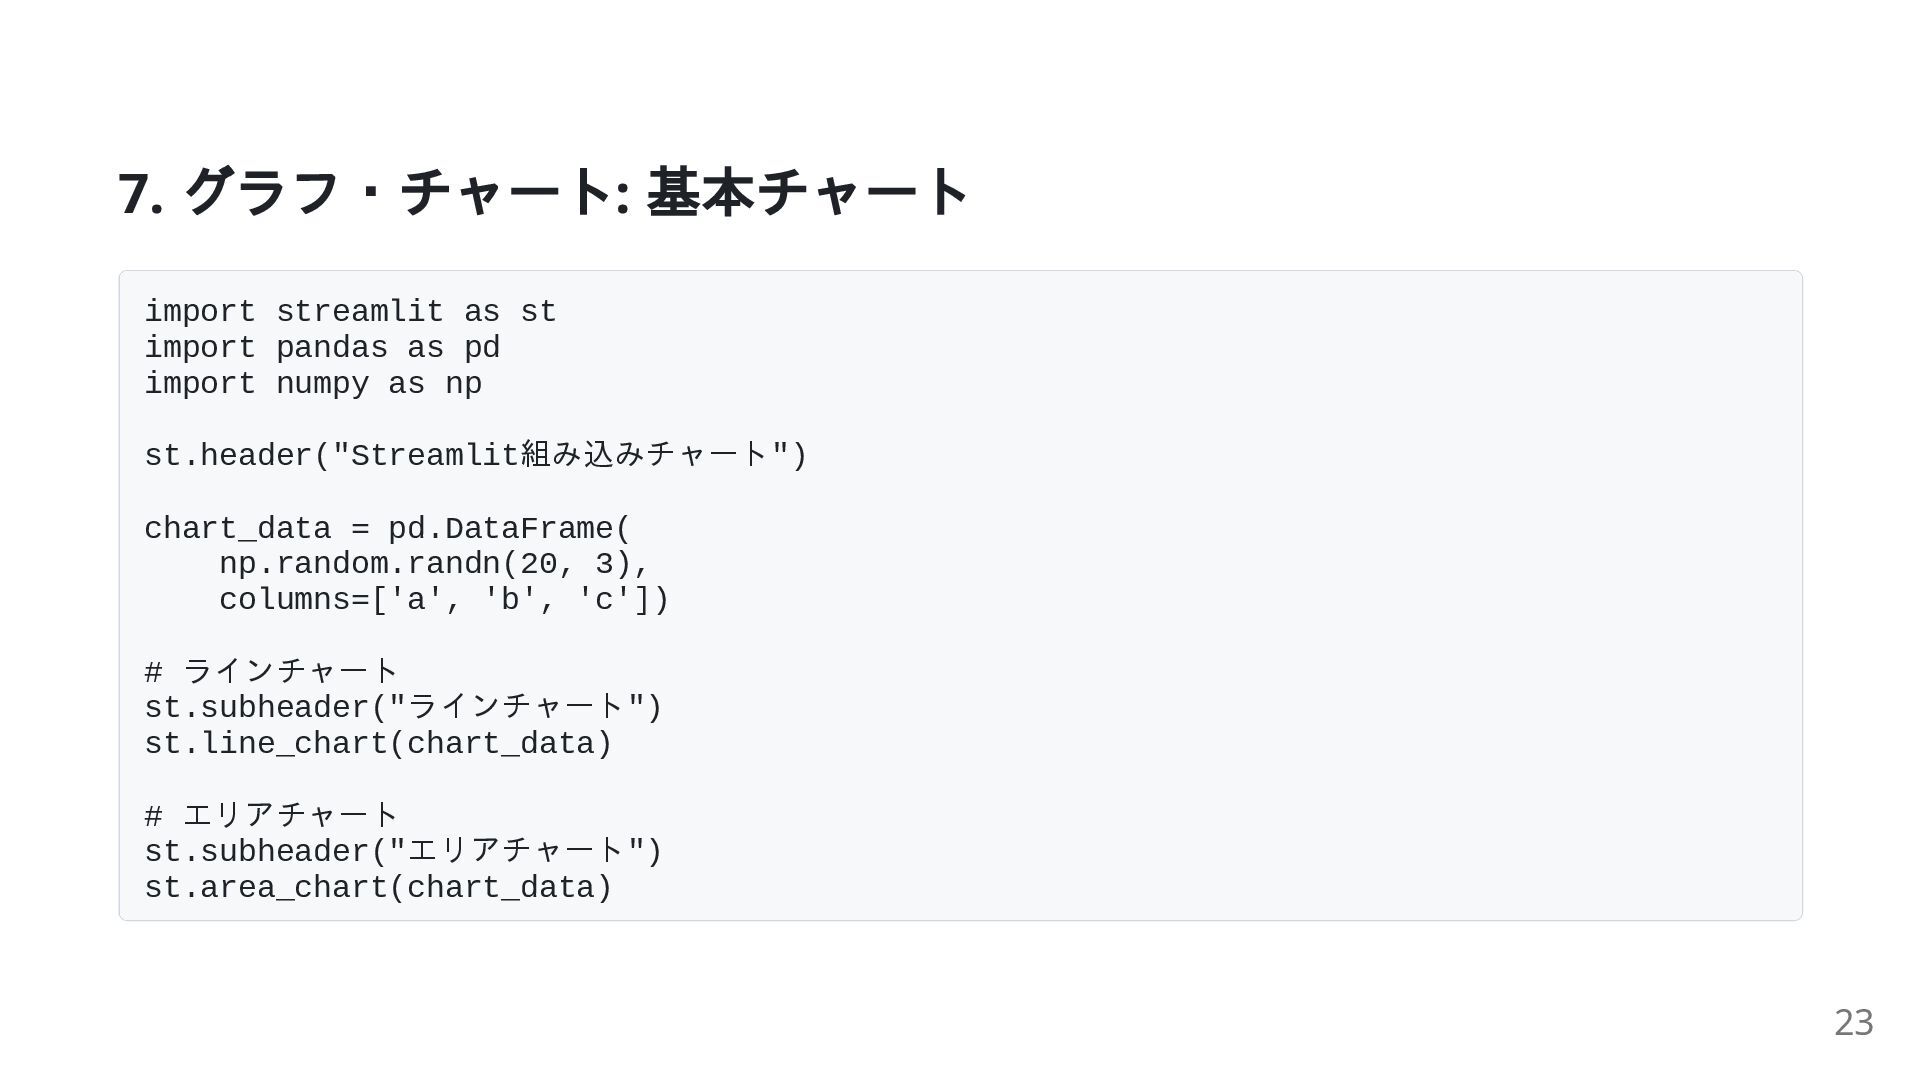Place cursor on "import numpy as np" line

tap(313, 384)
